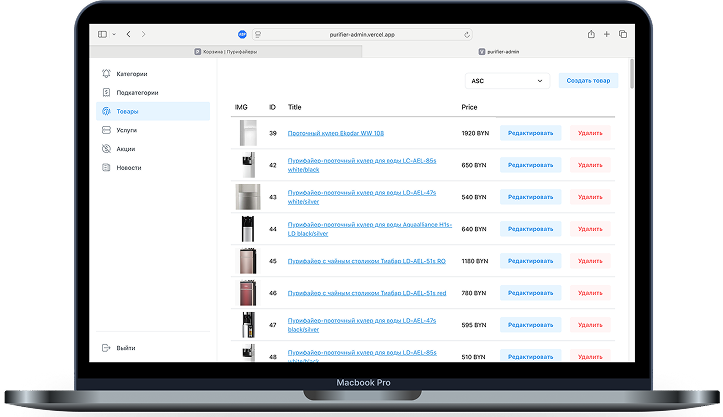Reload the page with refresh icon
Image resolution: width=723 pixels, height=417 pixels.
(467, 35)
